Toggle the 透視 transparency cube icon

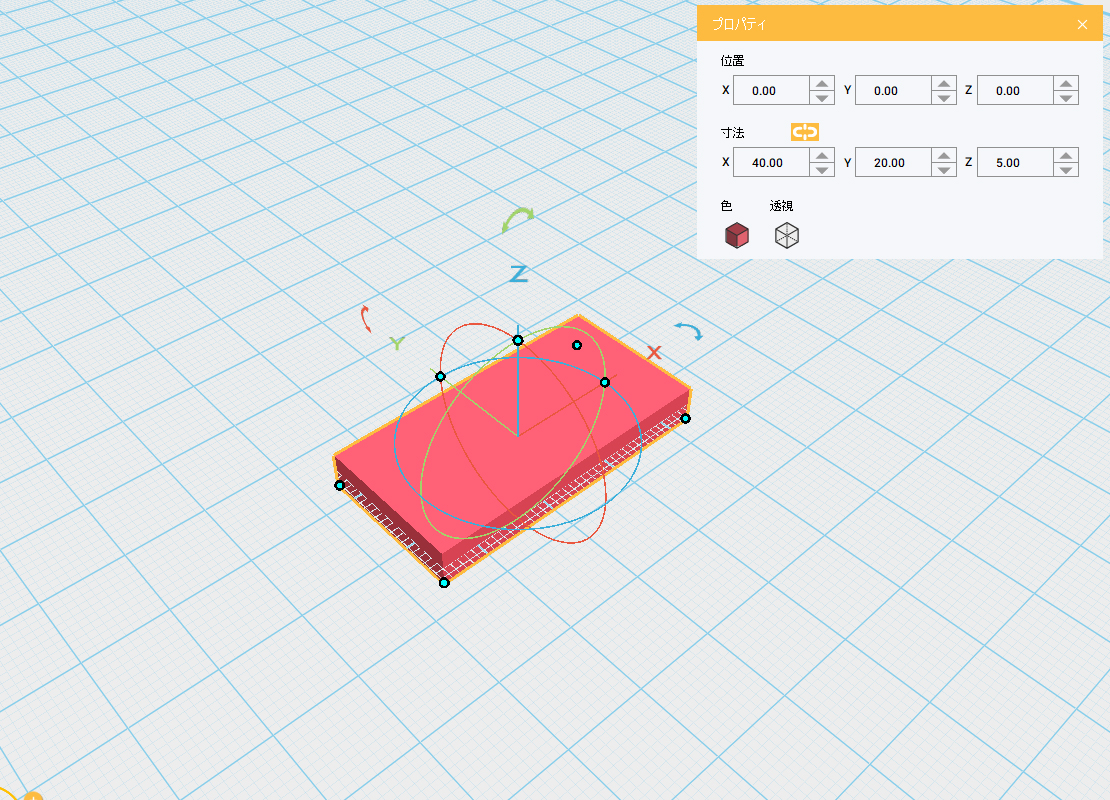(x=787, y=236)
